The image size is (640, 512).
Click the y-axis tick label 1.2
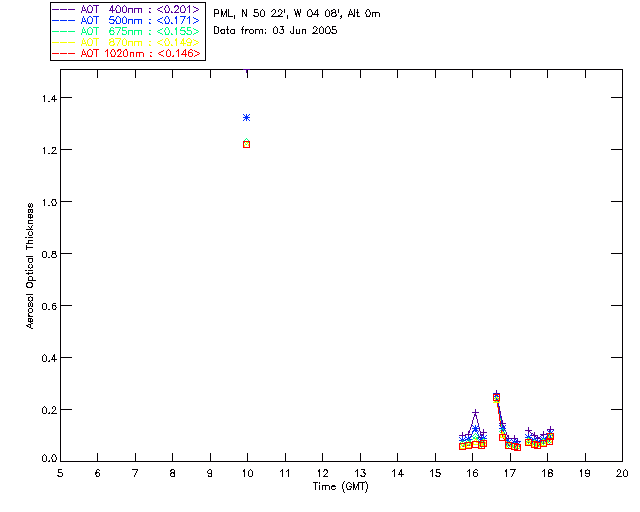(x=49, y=150)
